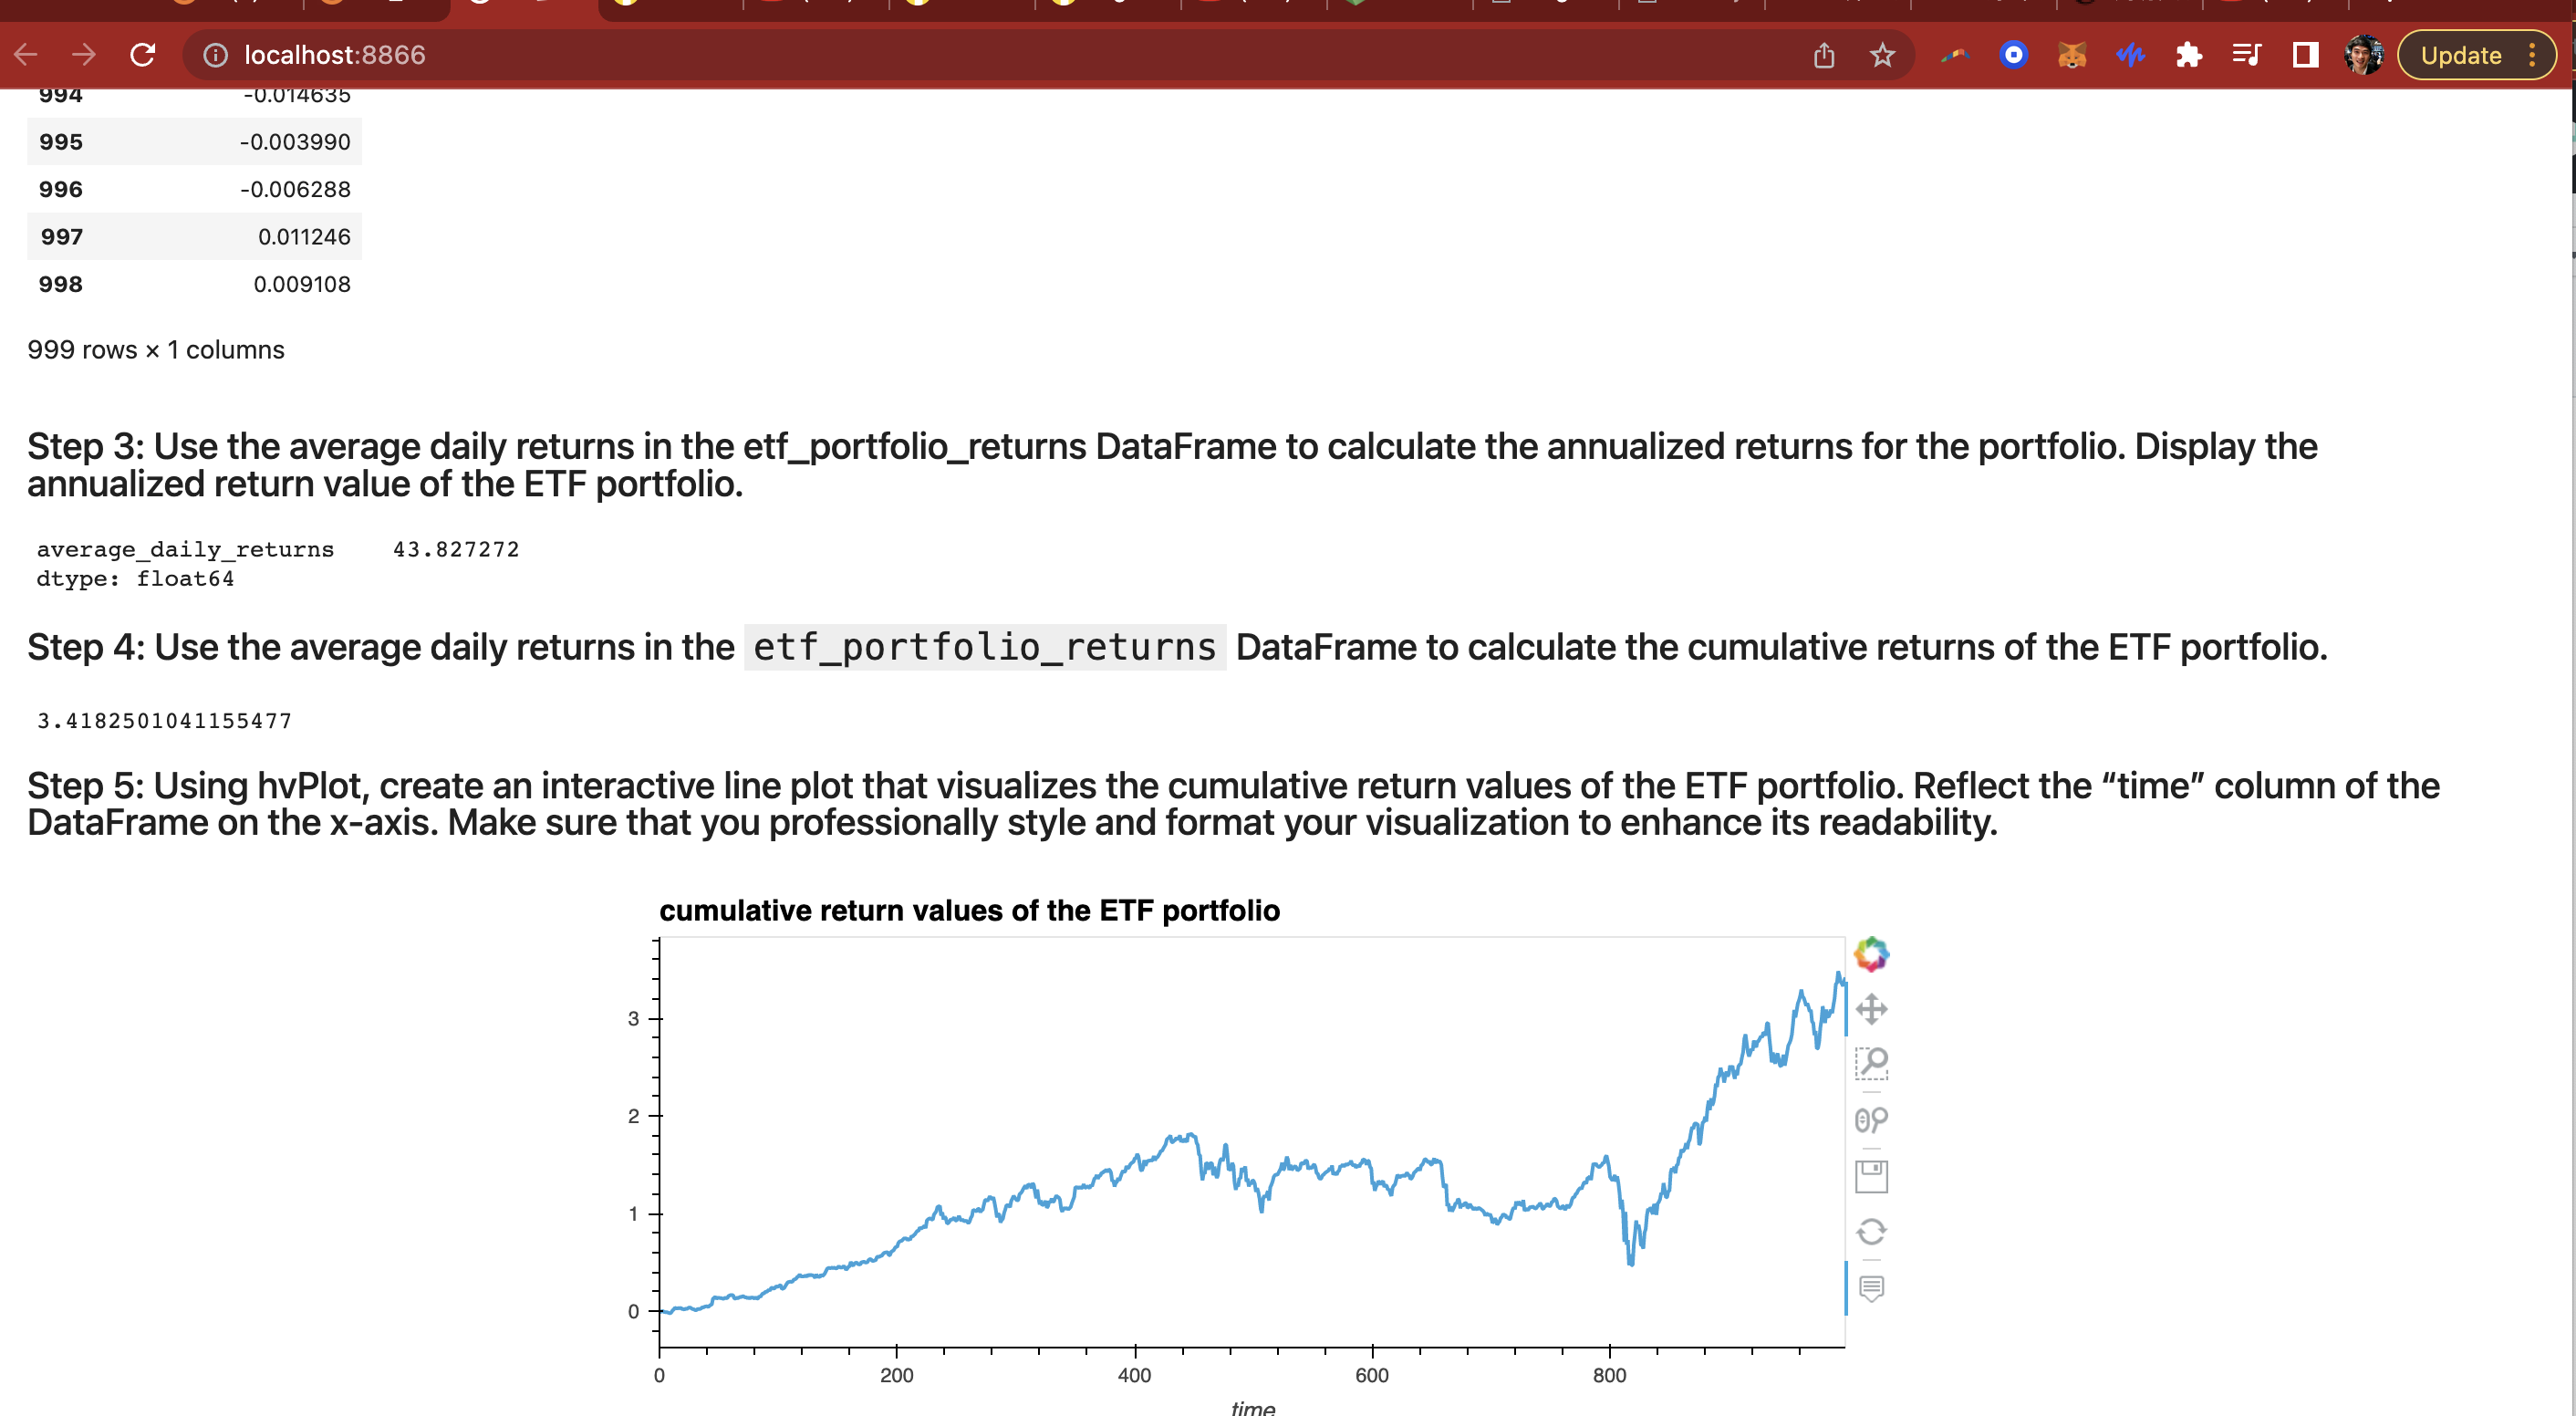
Task: Click the 800 tick label on x-axis
Action: click(x=1609, y=1375)
